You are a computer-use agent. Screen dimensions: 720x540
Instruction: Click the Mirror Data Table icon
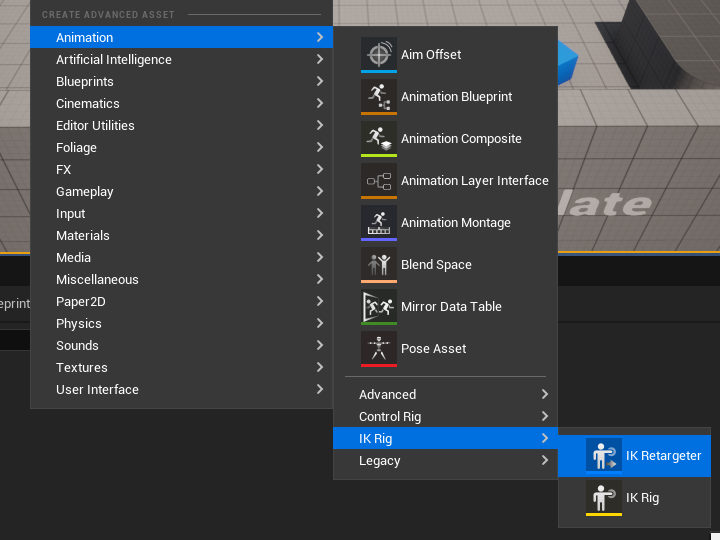click(379, 307)
